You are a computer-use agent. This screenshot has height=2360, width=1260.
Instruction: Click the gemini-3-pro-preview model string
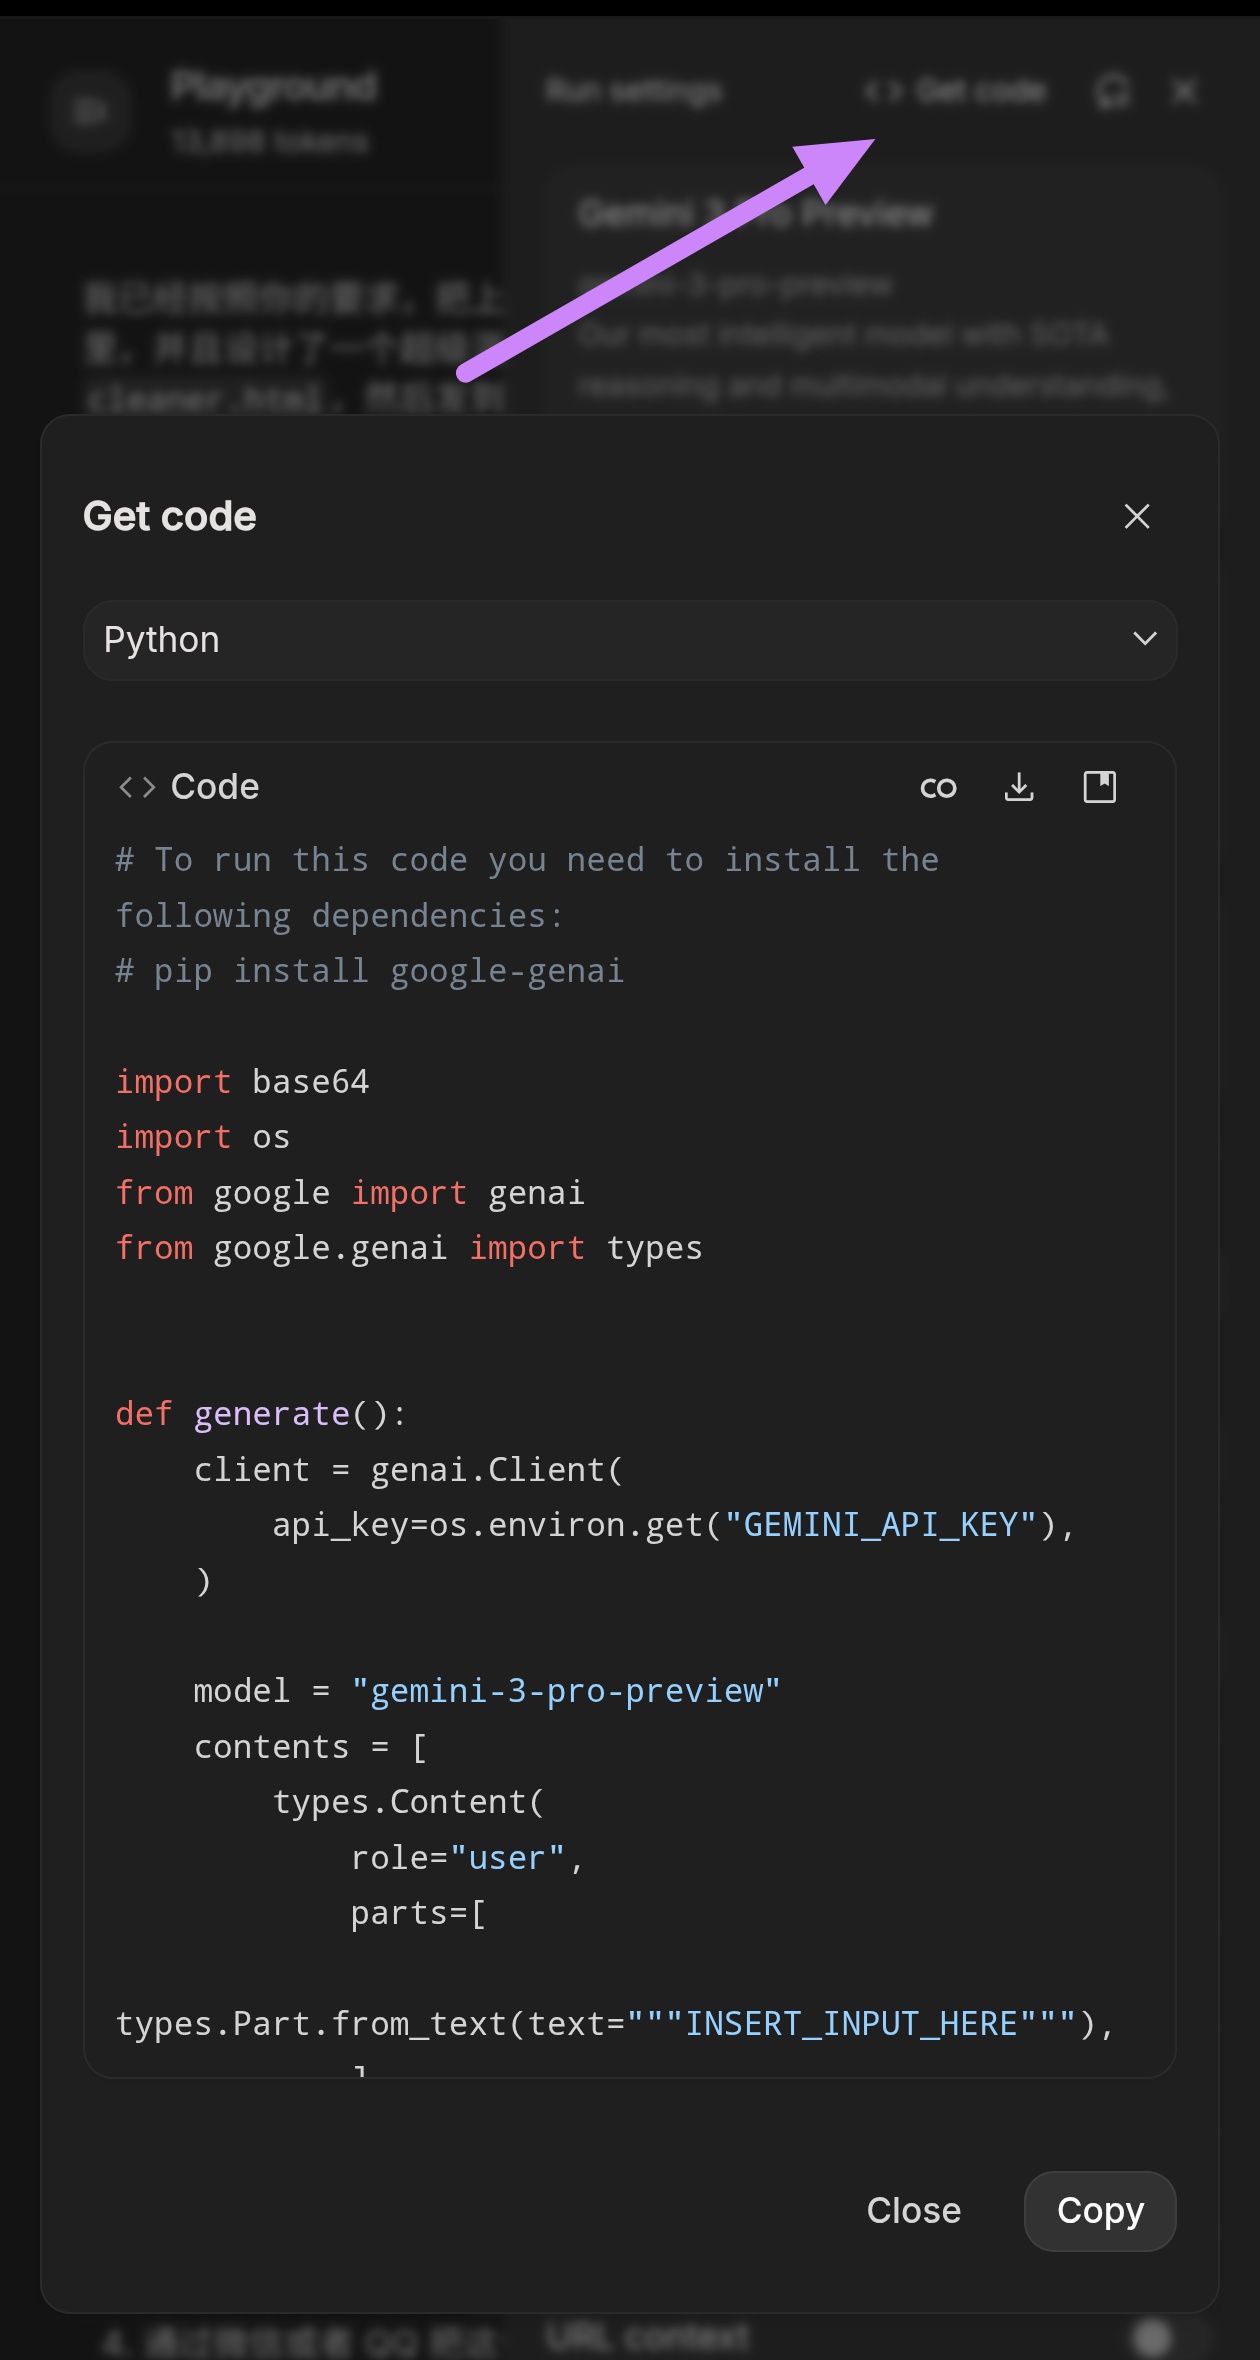coord(566,1691)
